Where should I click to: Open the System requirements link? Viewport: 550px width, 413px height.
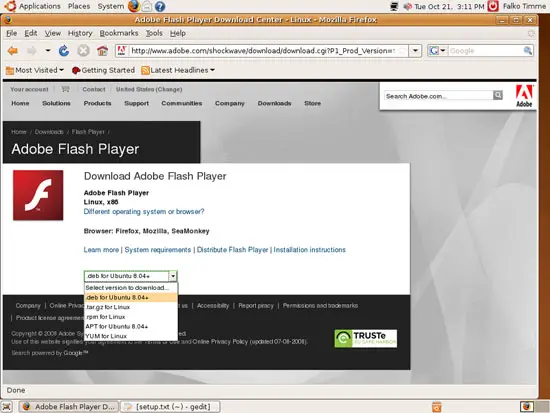pos(158,250)
